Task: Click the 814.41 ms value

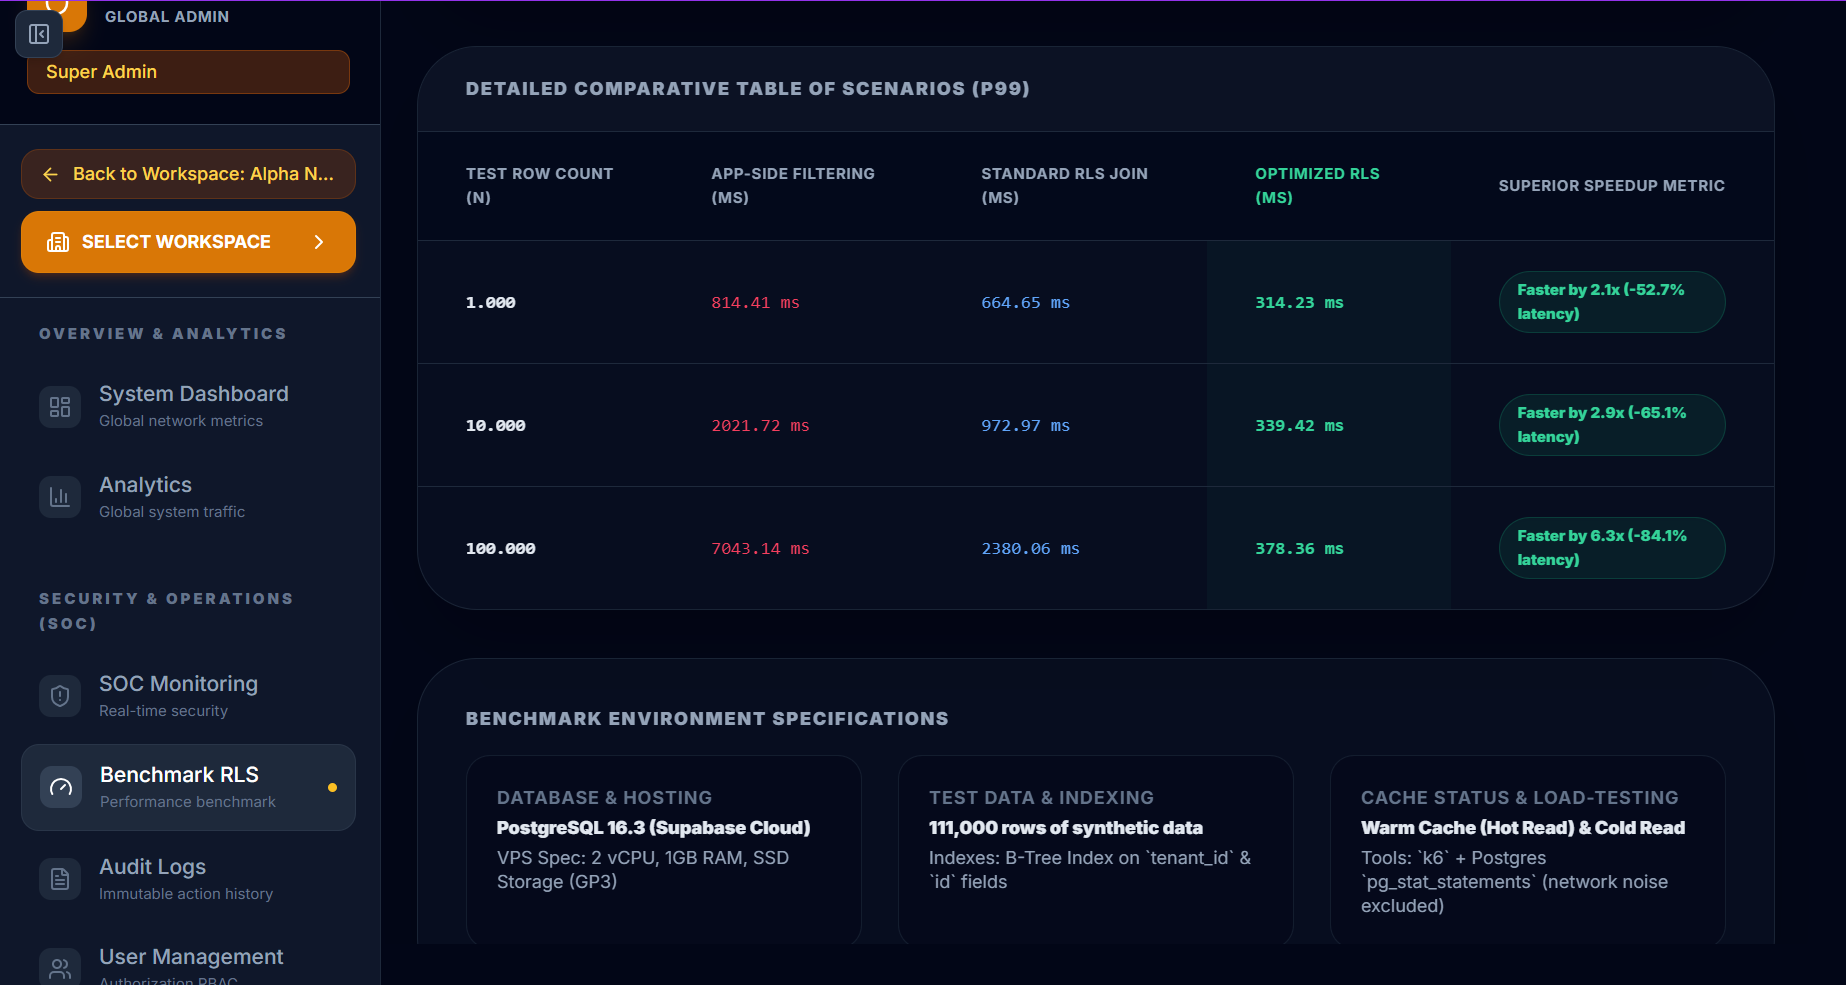Action: (x=755, y=303)
